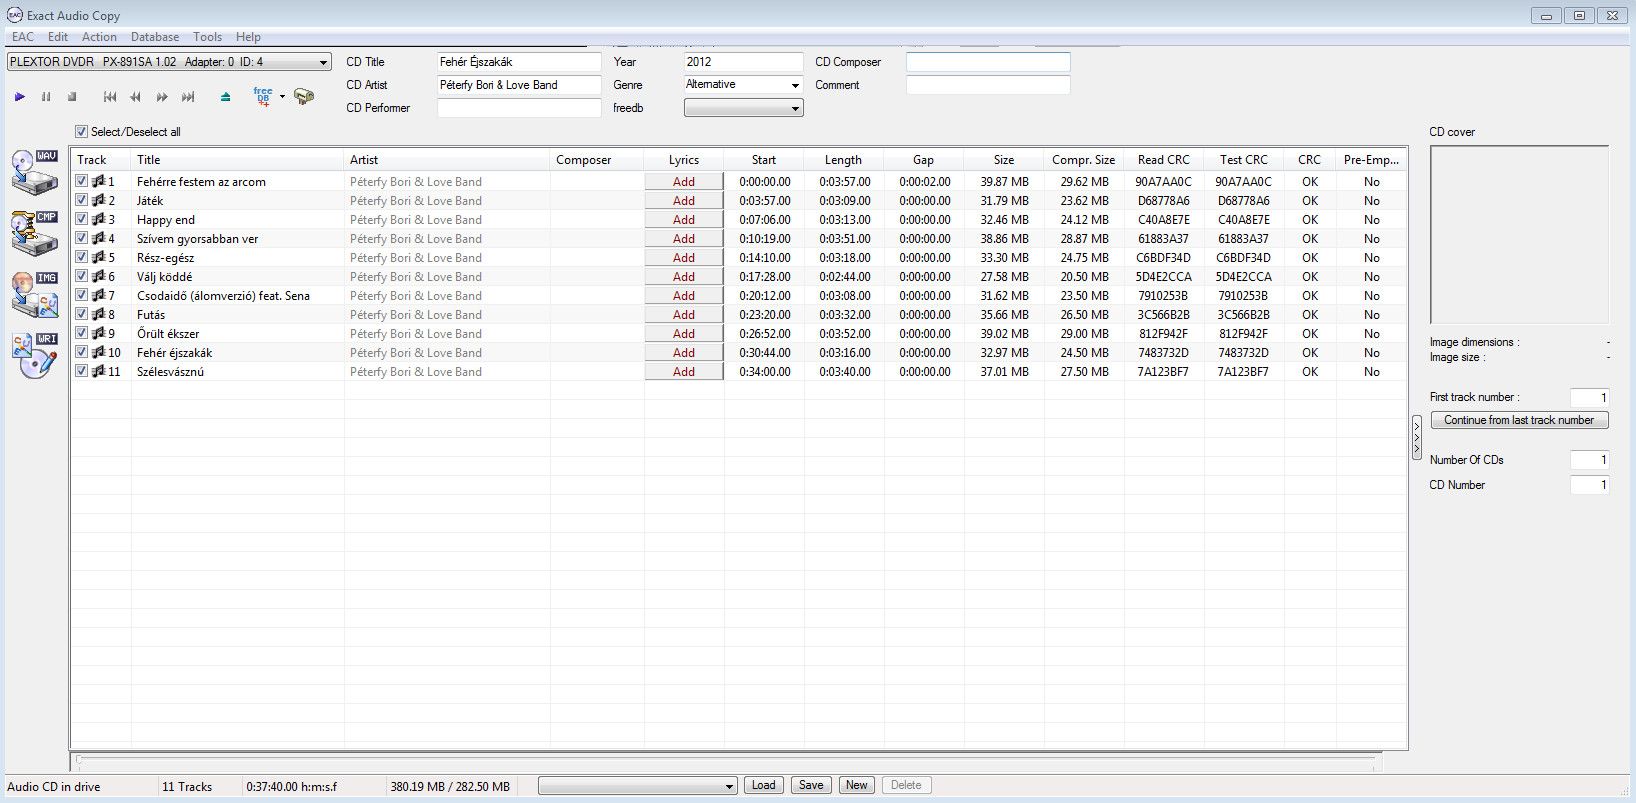Open the Action menu
Viewport: 1636px width, 803px height.
click(99, 37)
